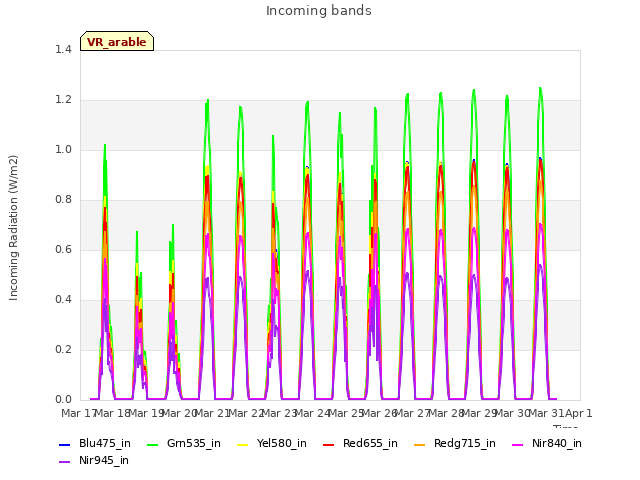Click the green Grn535_in legend swatch
Viewport: 640px width, 480px height.
click(x=152, y=444)
